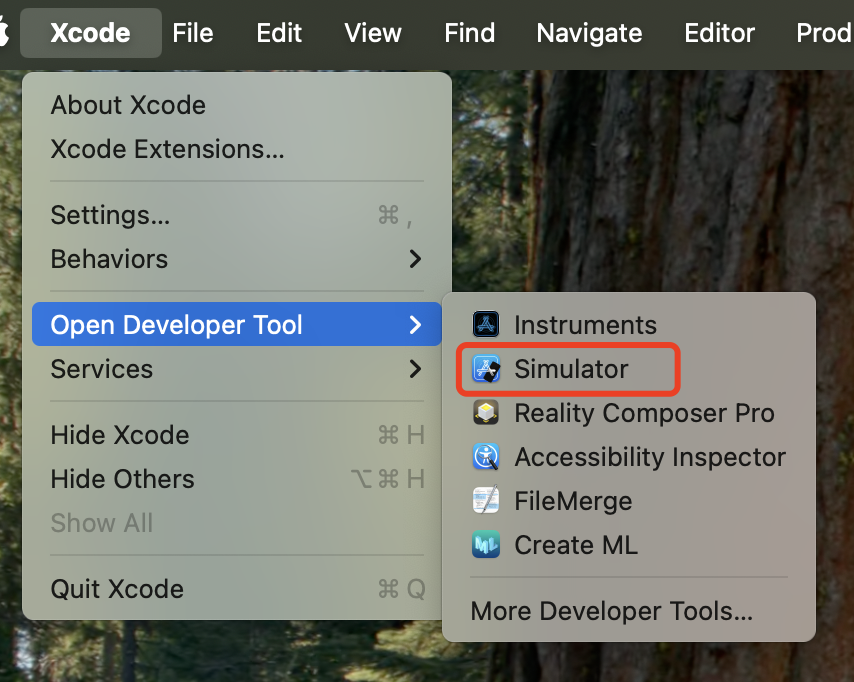854x682 pixels.
Task: Select Hide Xcode
Action: [120, 435]
